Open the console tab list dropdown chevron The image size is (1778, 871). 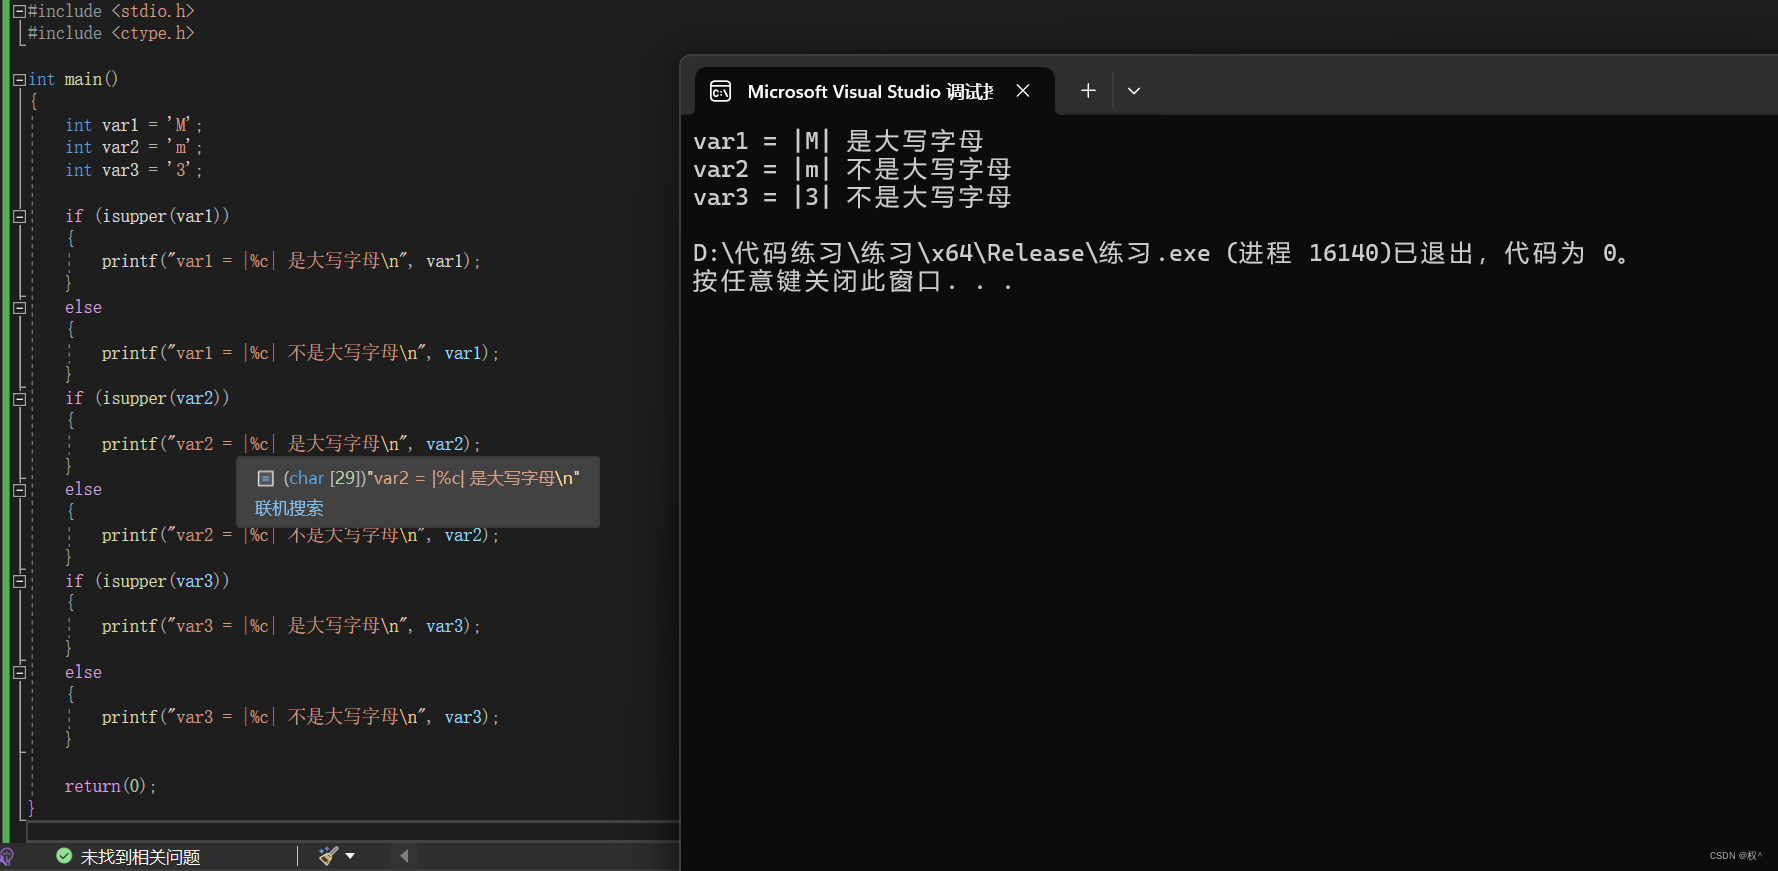tap(1134, 91)
